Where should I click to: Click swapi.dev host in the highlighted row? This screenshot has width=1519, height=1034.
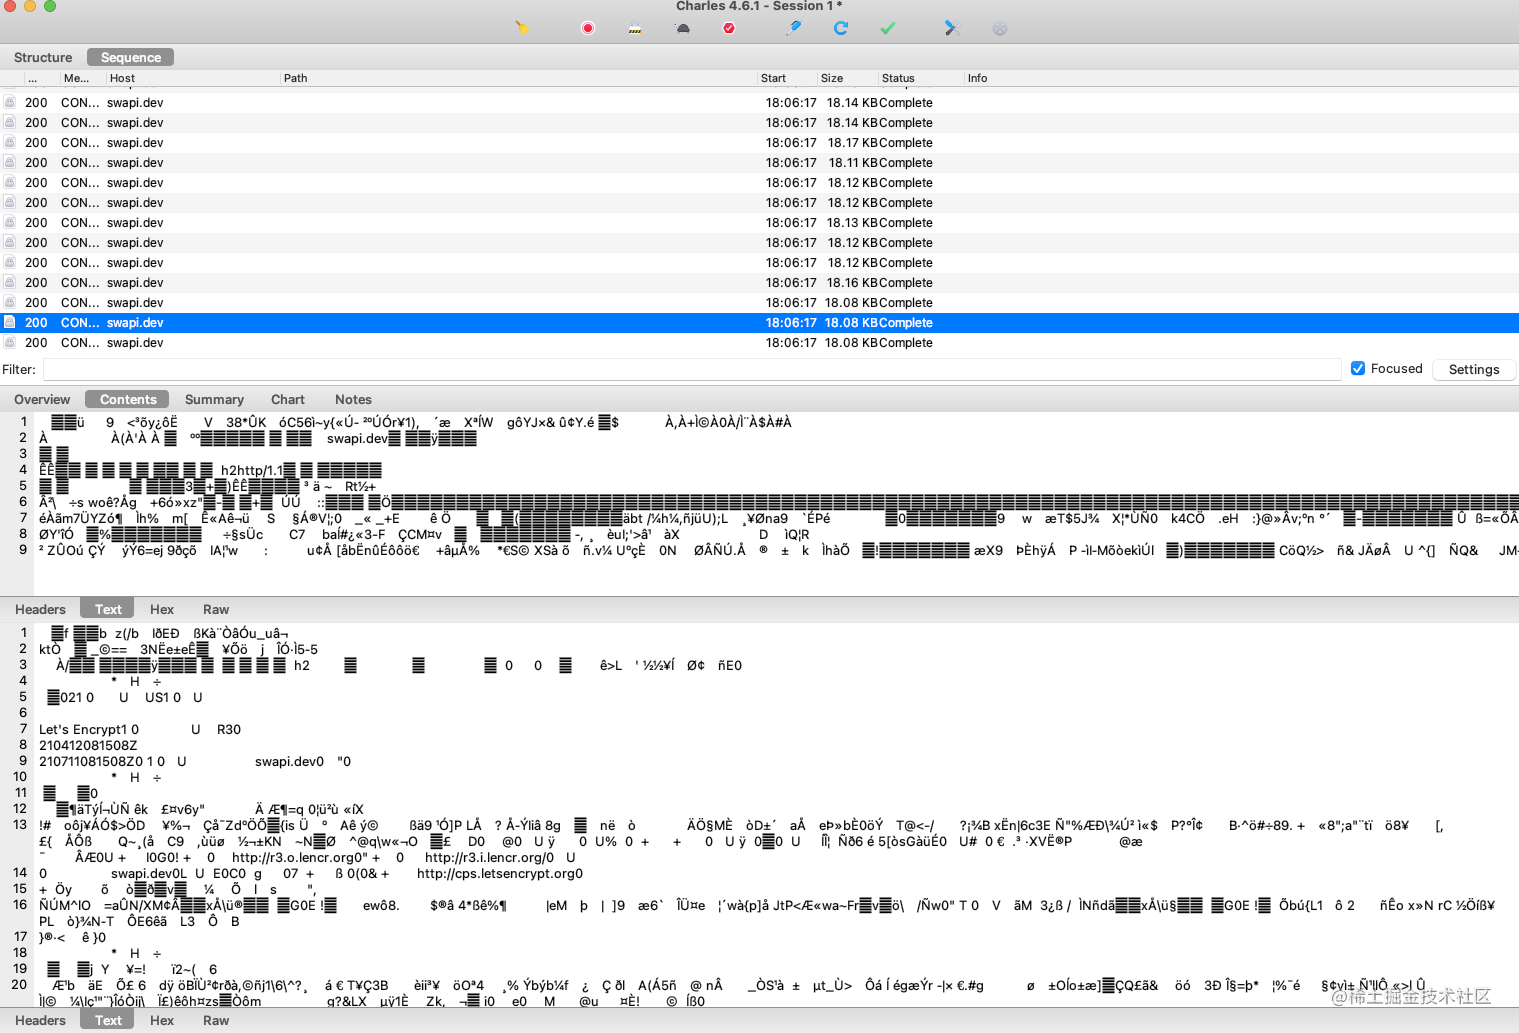(135, 322)
